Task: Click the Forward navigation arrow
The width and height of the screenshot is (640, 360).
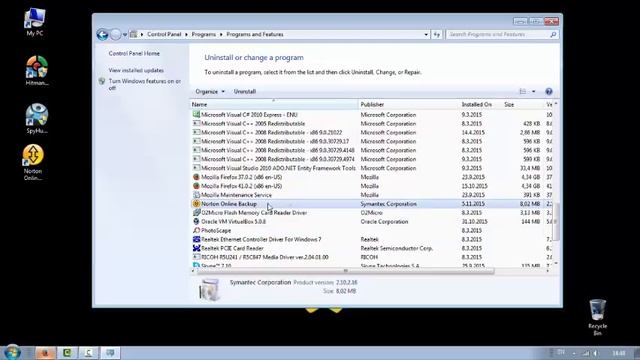Action: pos(116,35)
